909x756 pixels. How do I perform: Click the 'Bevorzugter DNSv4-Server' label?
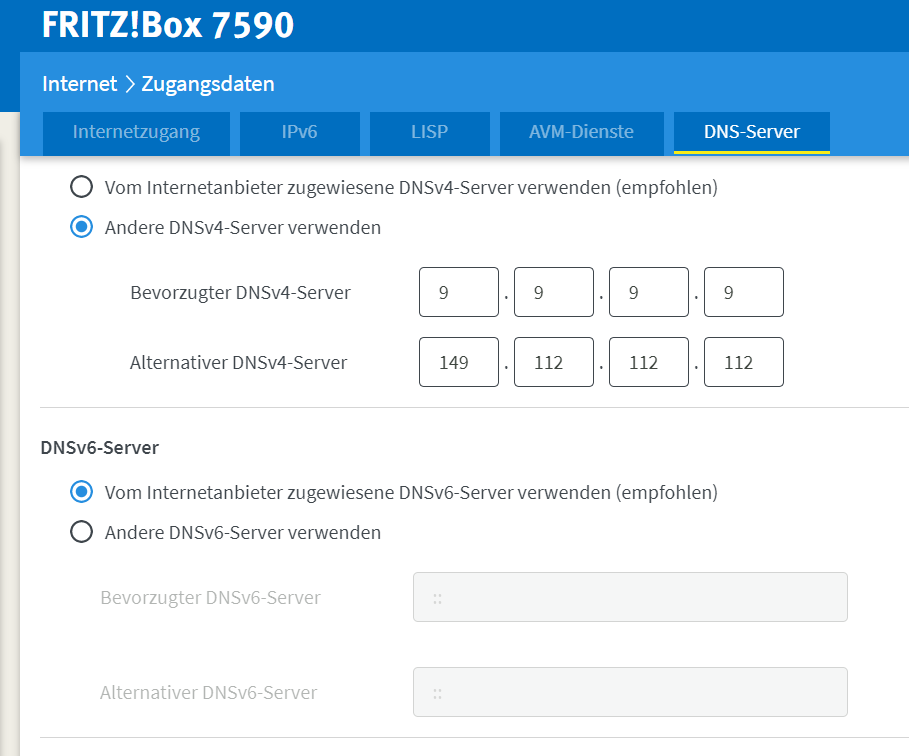click(240, 293)
